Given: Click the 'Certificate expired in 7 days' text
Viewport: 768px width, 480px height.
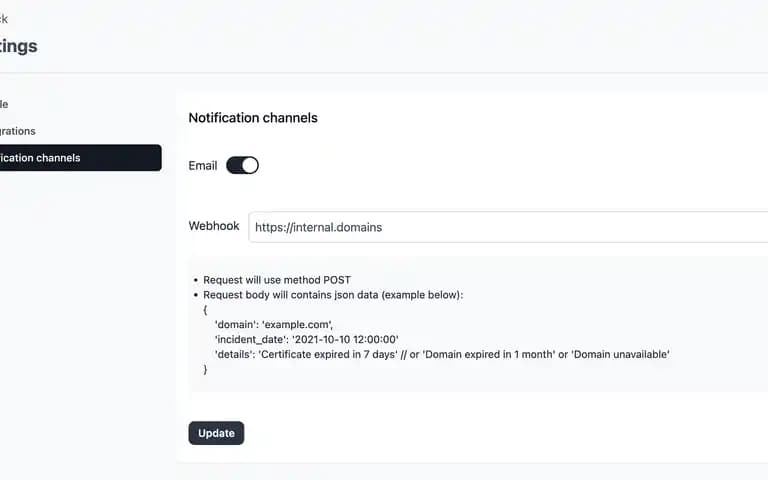Looking at the screenshot, I should (328, 354).
